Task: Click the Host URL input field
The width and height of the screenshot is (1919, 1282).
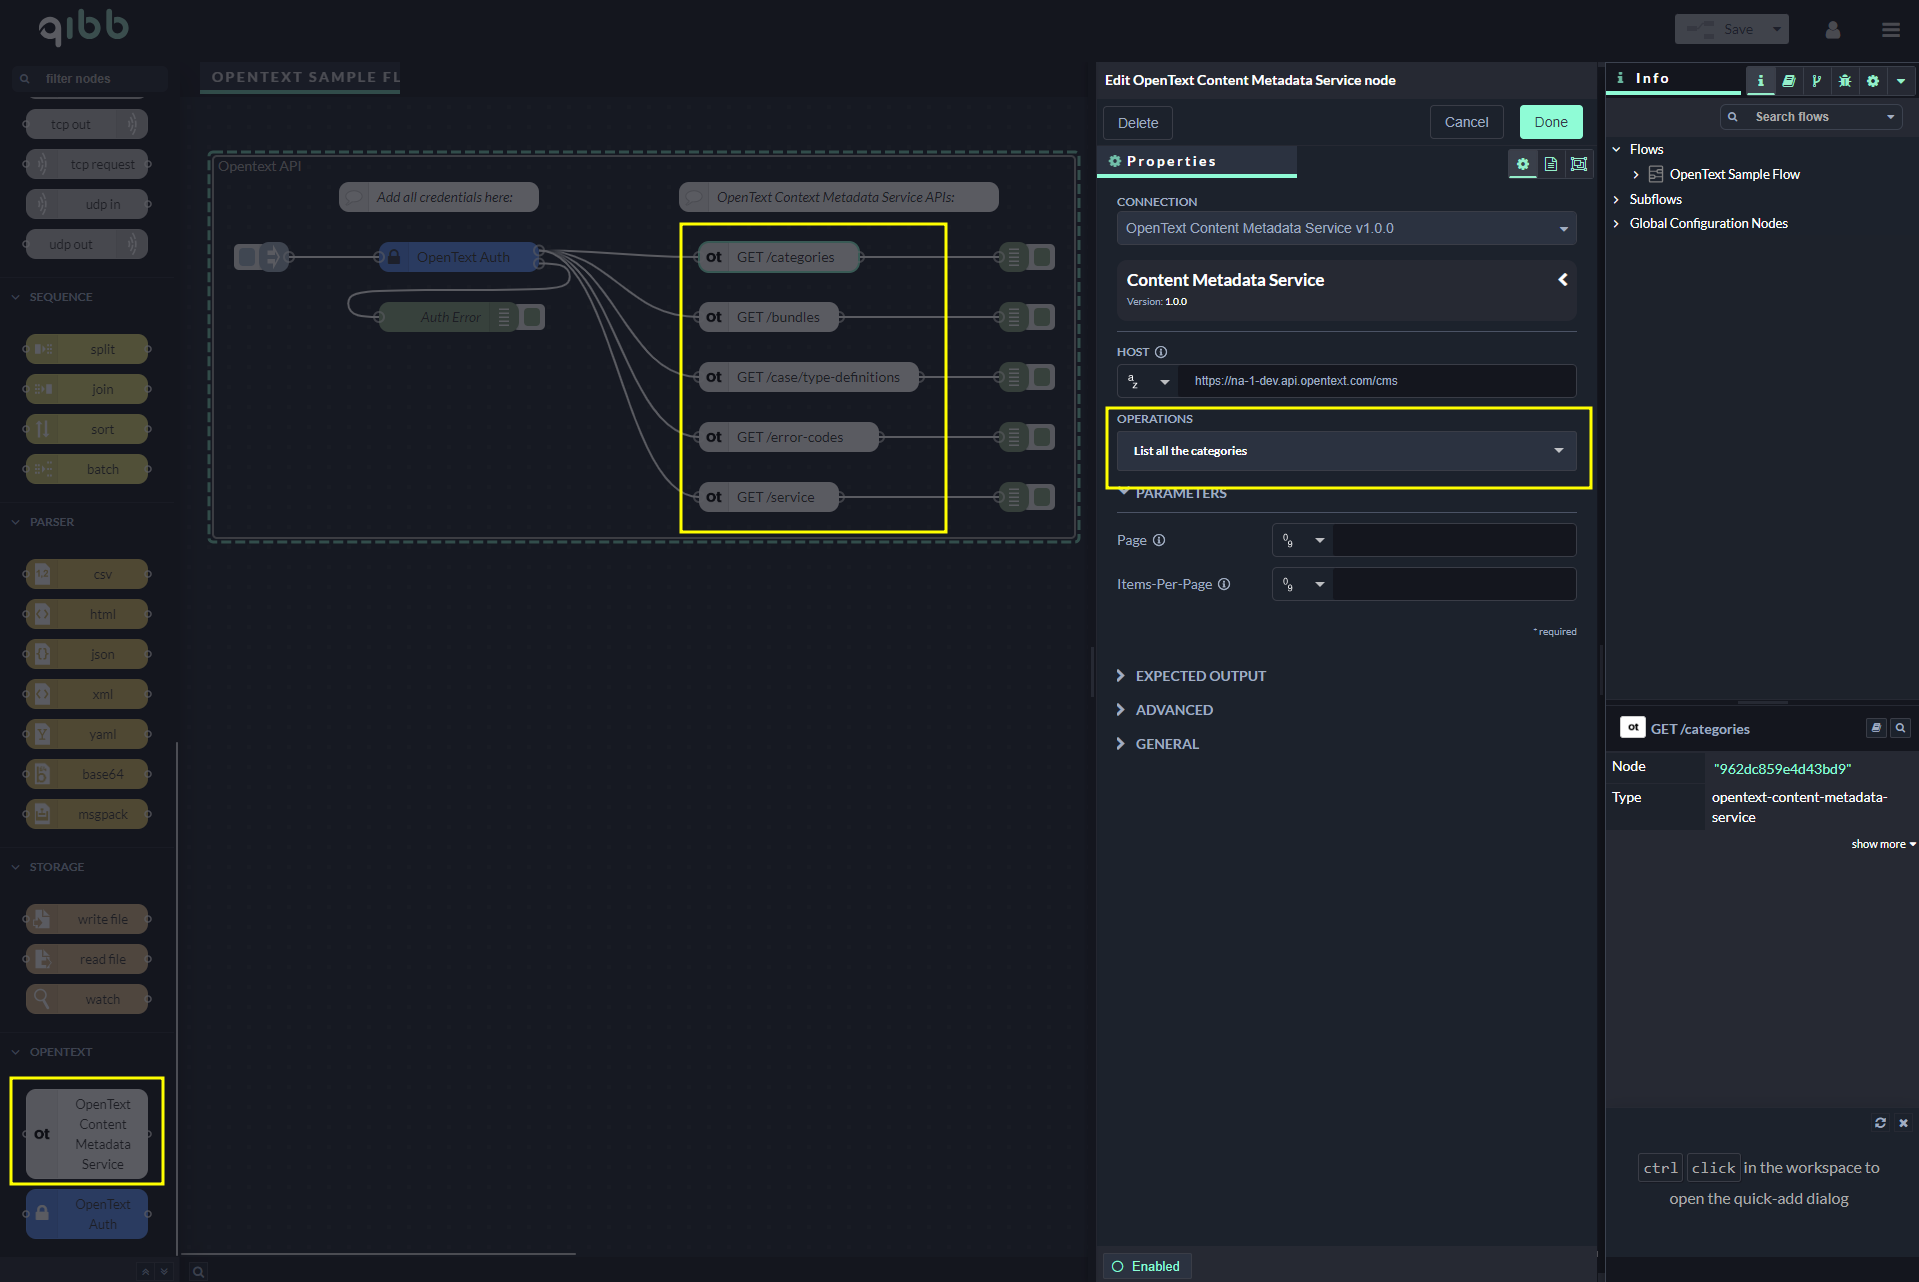Action: 1376,381
